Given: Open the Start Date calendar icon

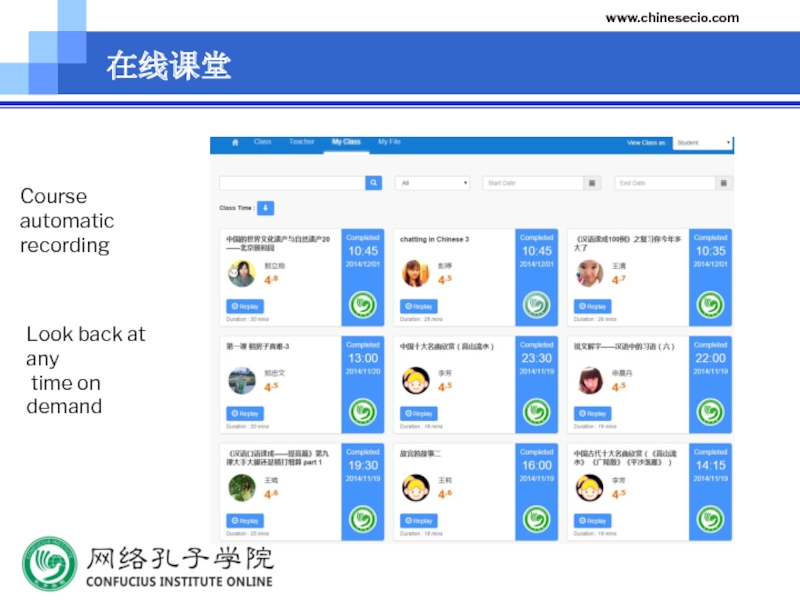Looking at the screenshot, I should click(593, 183).
